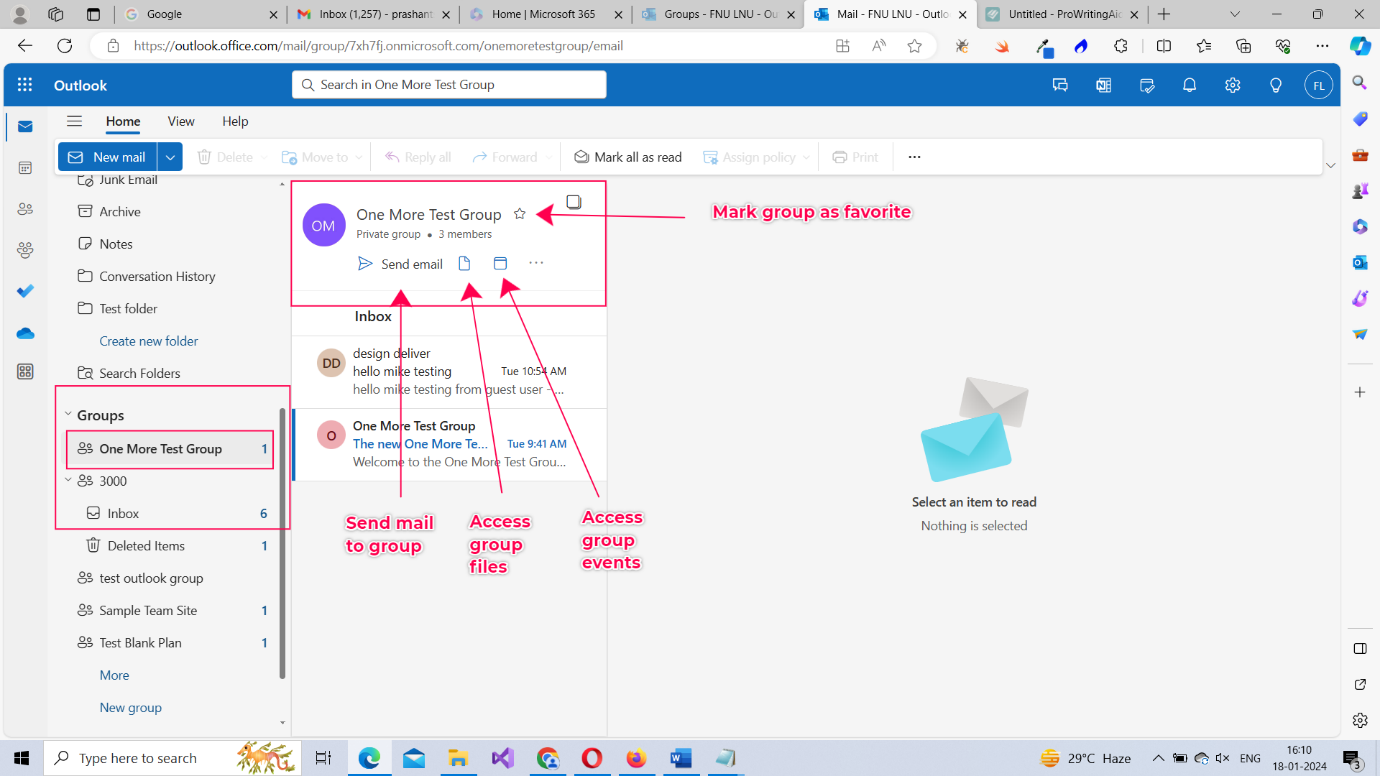The width and height of the screenshot is (1380, 776).
Task: Open ribbon more commands ellipsis
Action: 914,157
